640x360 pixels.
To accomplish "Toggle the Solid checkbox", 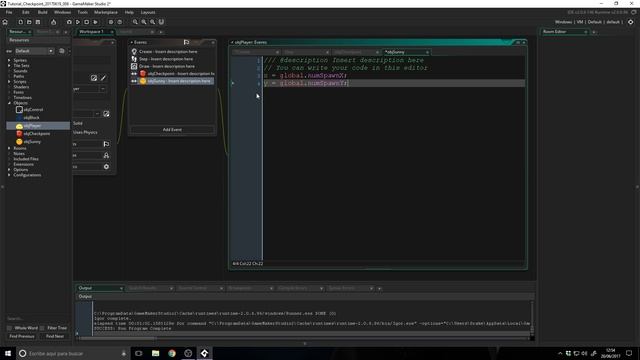I will pyautogui.click(x=78, y=123).
